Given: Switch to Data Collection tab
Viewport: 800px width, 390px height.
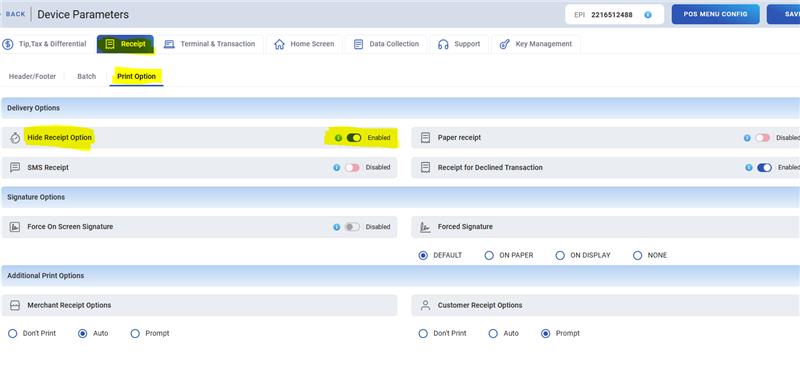Looking at the screenshot, I should point(386,44).
